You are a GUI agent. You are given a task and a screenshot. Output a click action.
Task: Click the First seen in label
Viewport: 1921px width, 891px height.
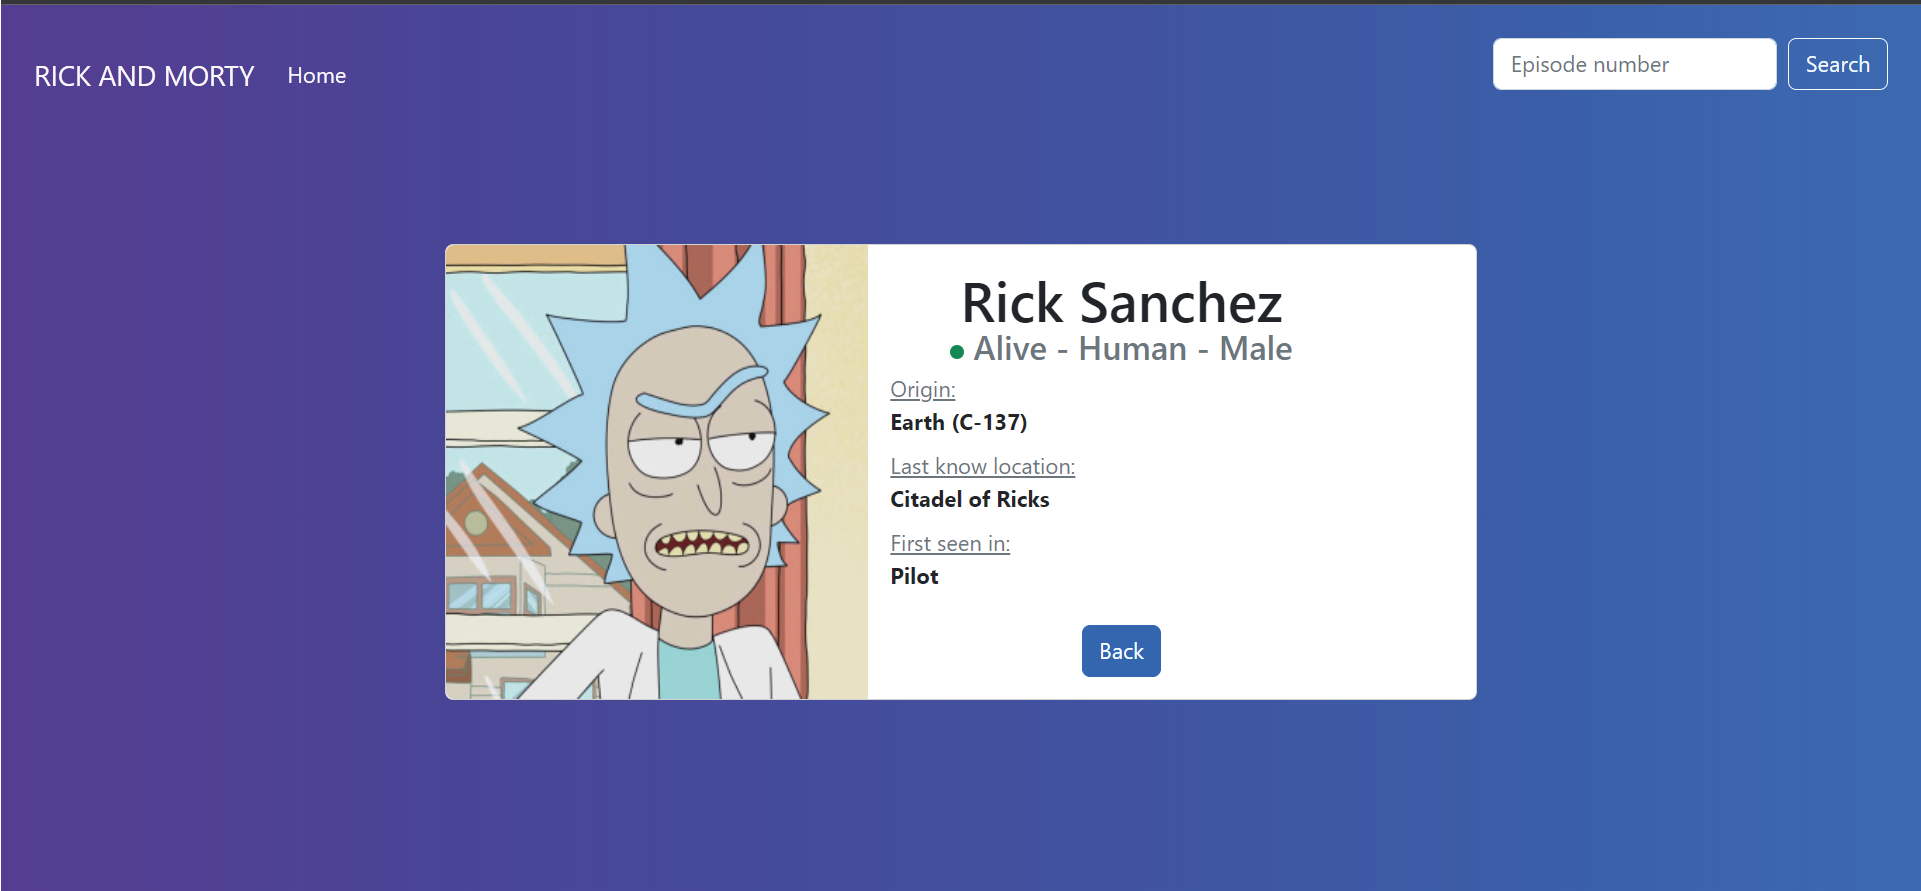(949, 543)
